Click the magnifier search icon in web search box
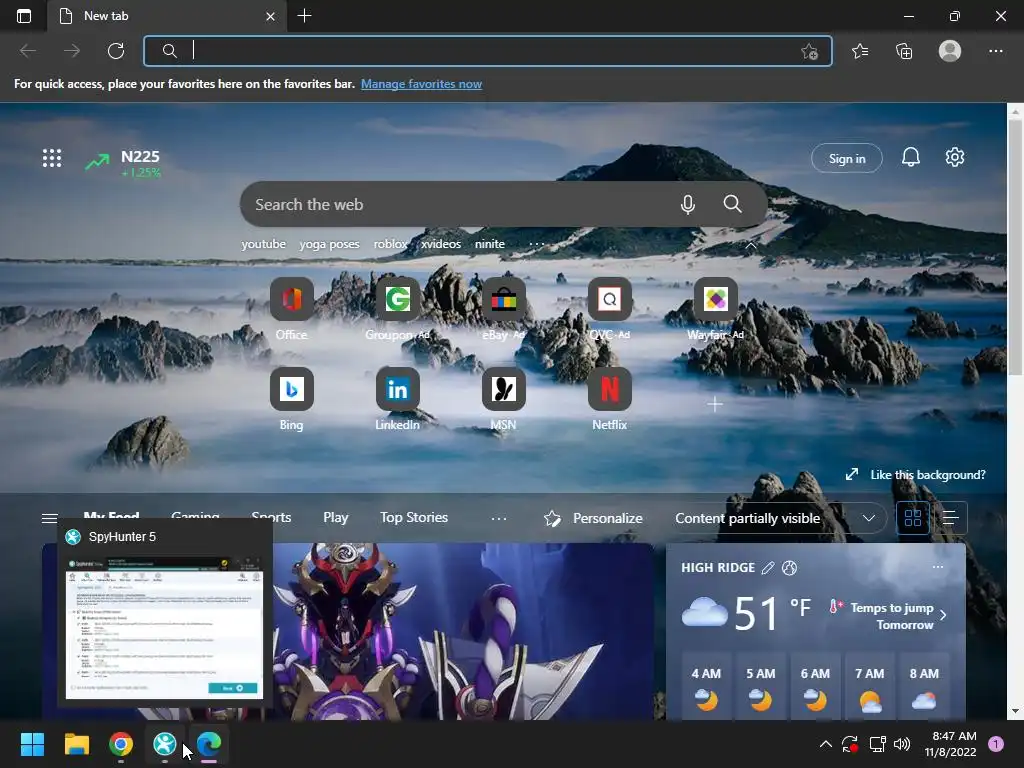 pyautogui.click(x=732, y=204)
